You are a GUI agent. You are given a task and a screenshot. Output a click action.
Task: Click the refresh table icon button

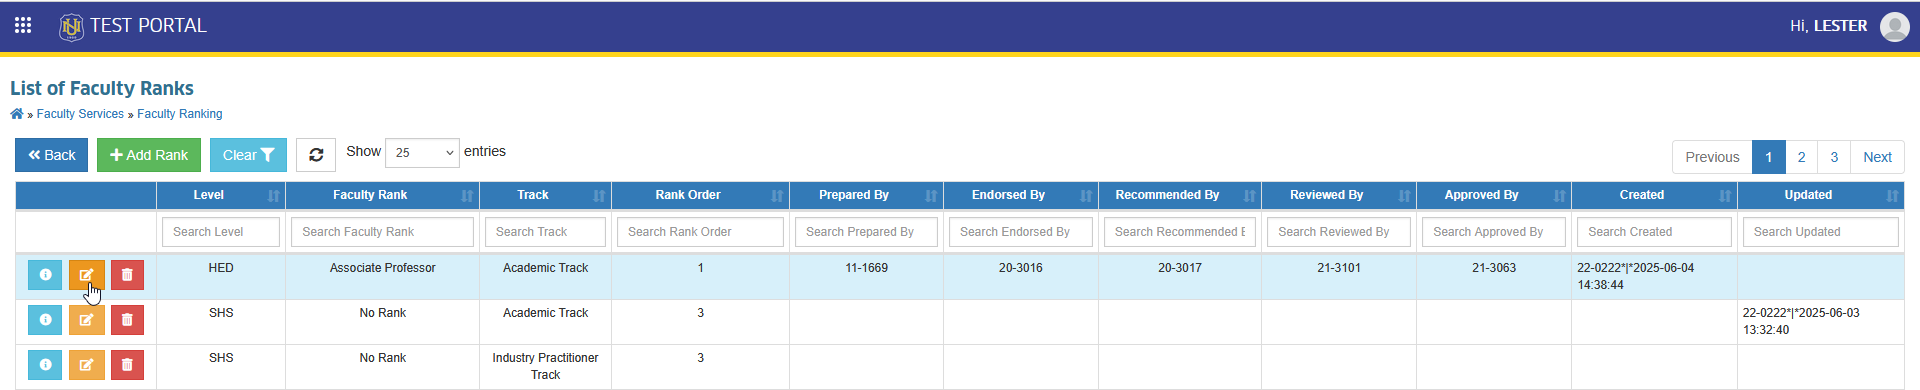(316, 155)
